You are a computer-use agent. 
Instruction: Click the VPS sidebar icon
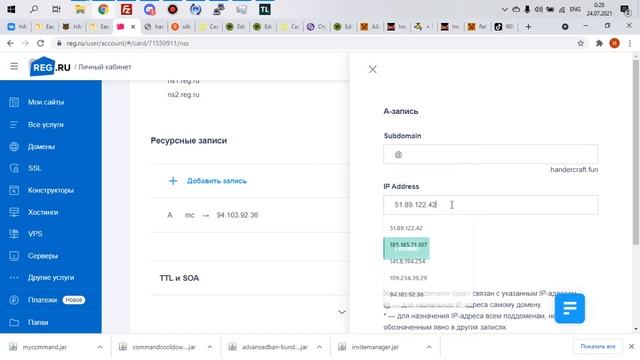point(14,234)
